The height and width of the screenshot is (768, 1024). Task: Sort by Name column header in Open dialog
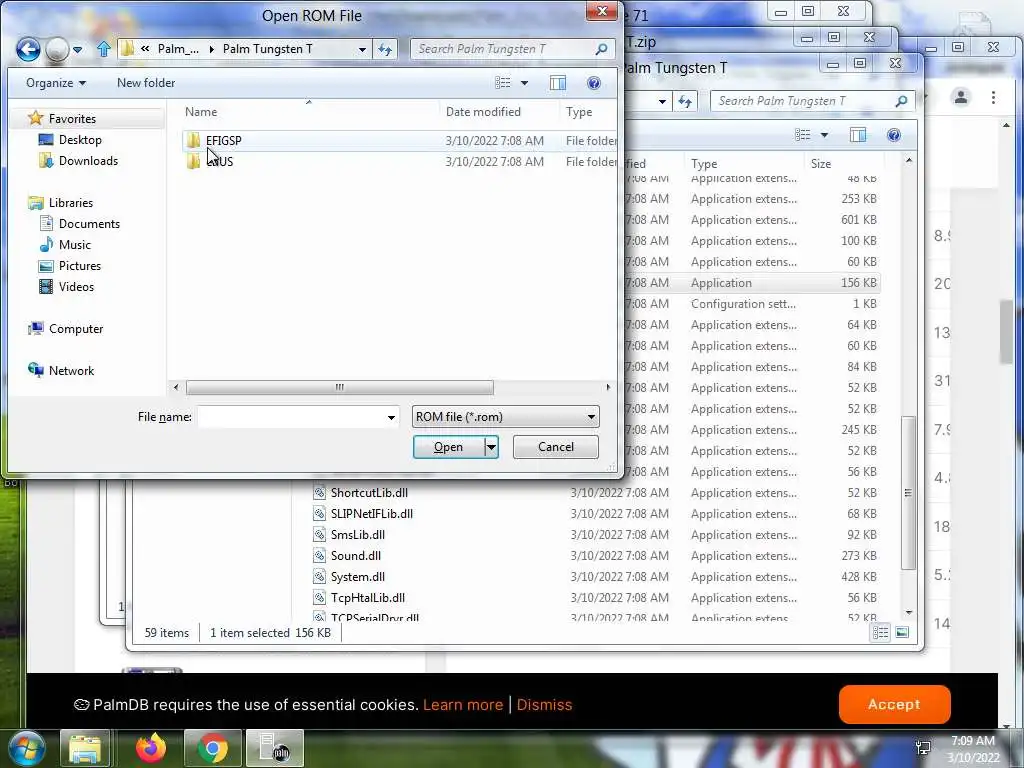200,112
